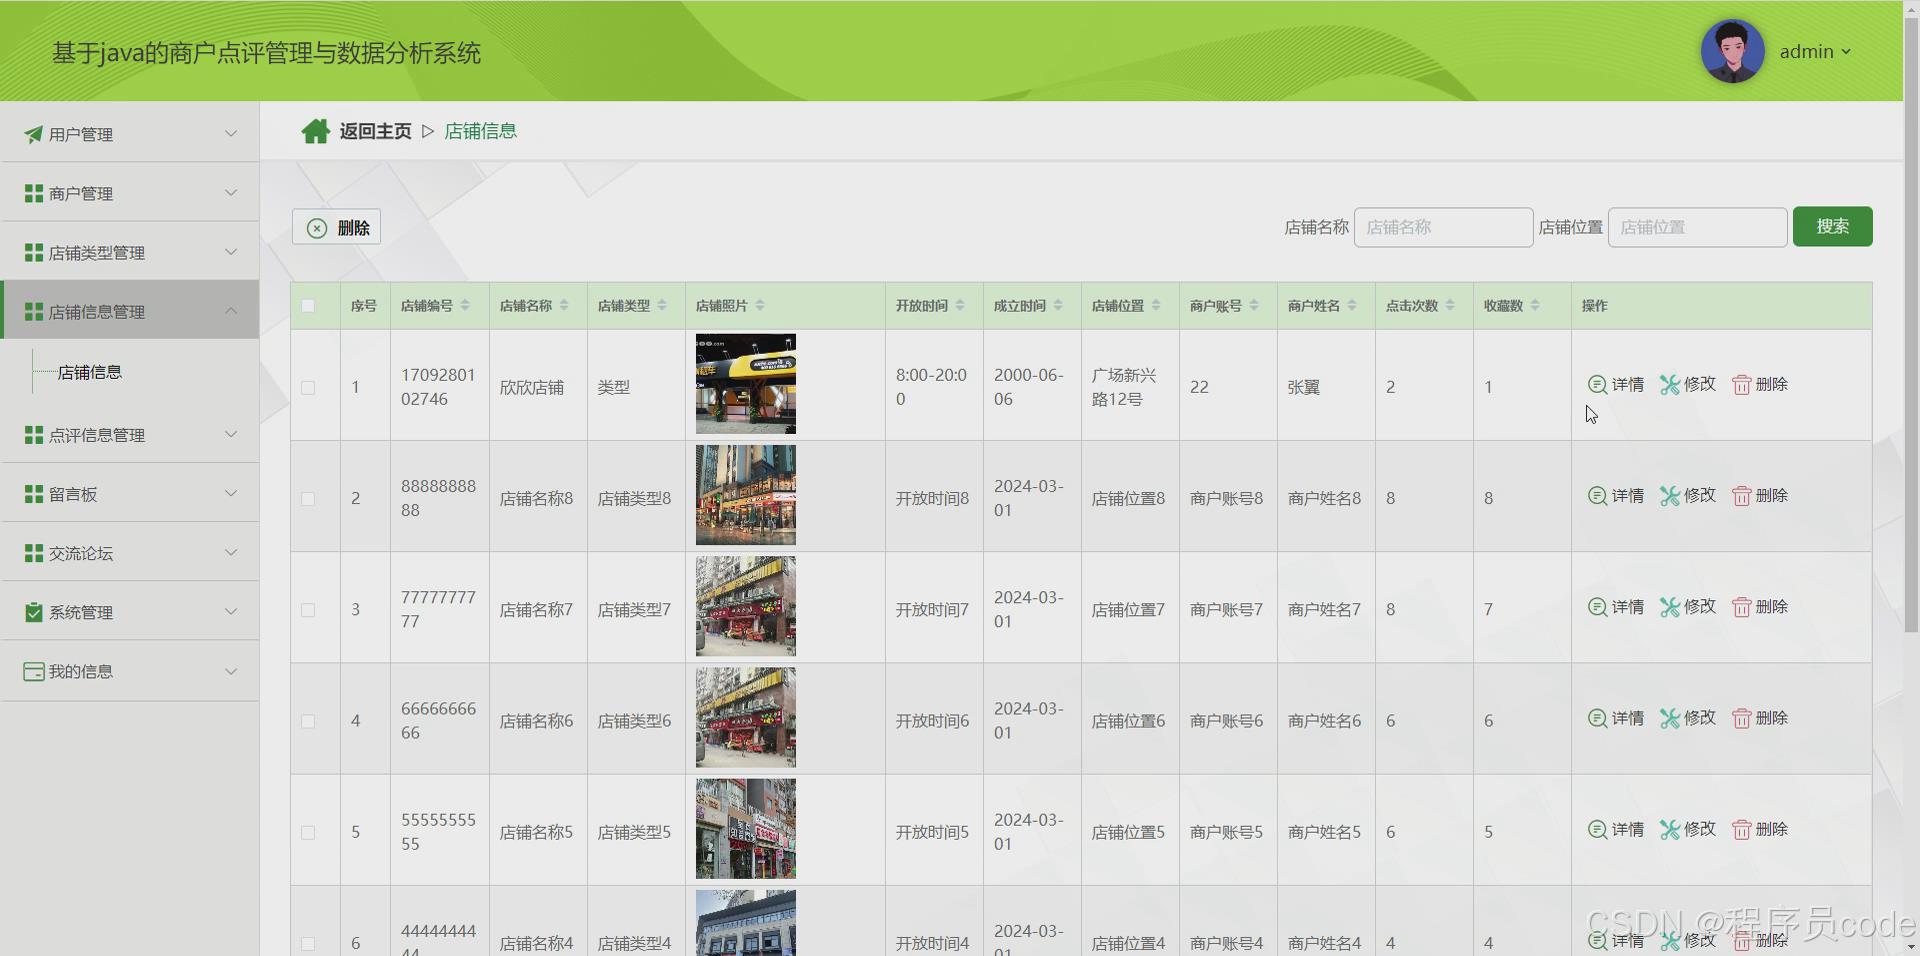The height and width of the screenshot is (956, 1920).
Task: Click the 详情 icon for 欣欣店铺
Action: pyautogui.click(x=1597, y=385)
